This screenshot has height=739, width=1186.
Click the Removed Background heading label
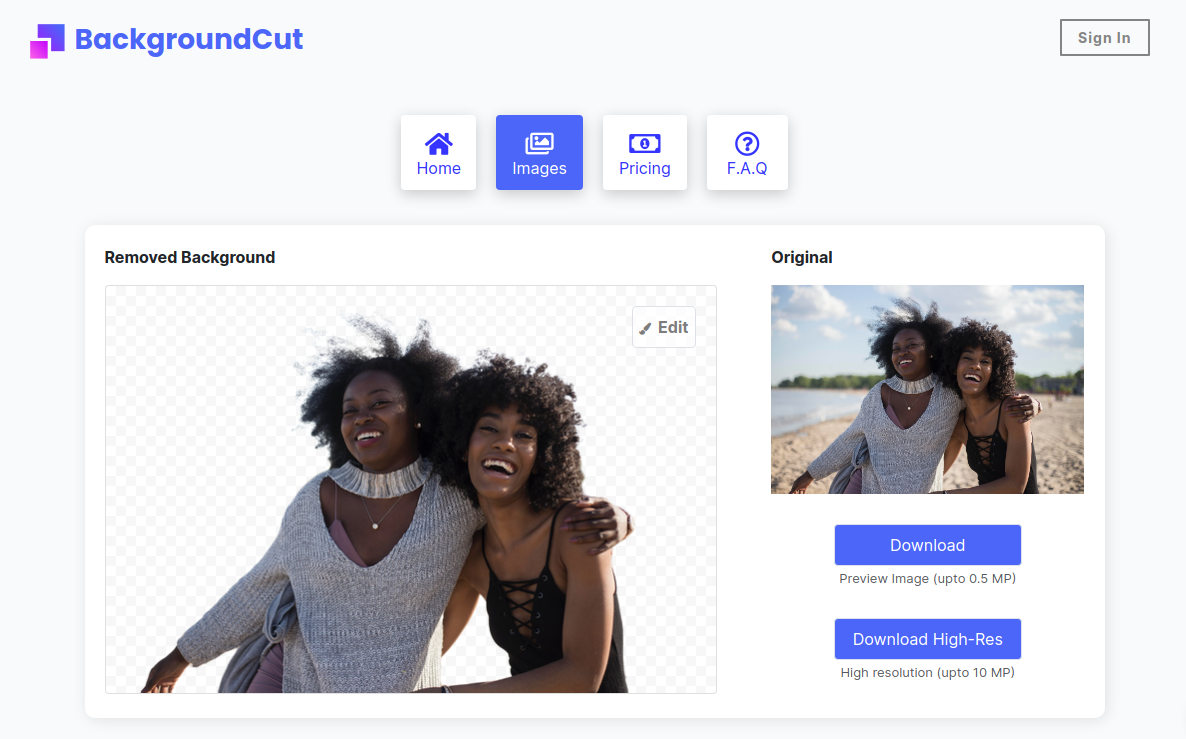[189, 257]
